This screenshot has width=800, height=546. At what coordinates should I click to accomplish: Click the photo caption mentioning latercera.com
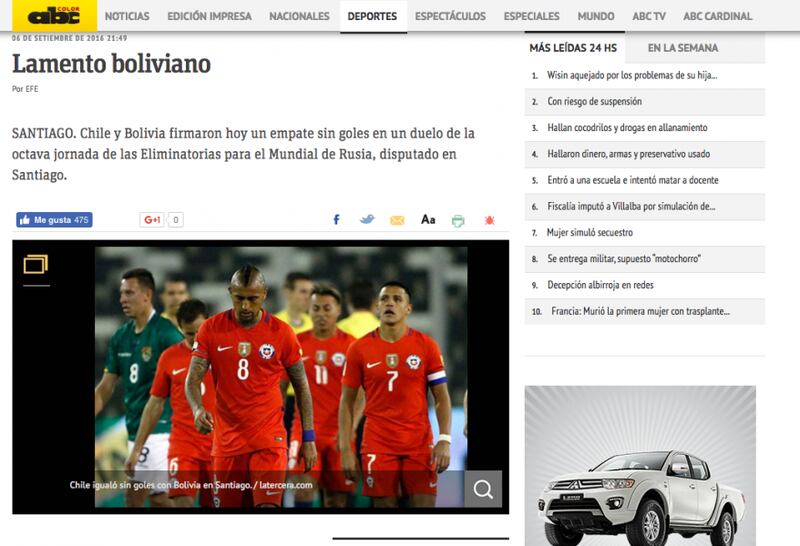tap(191, 485)
